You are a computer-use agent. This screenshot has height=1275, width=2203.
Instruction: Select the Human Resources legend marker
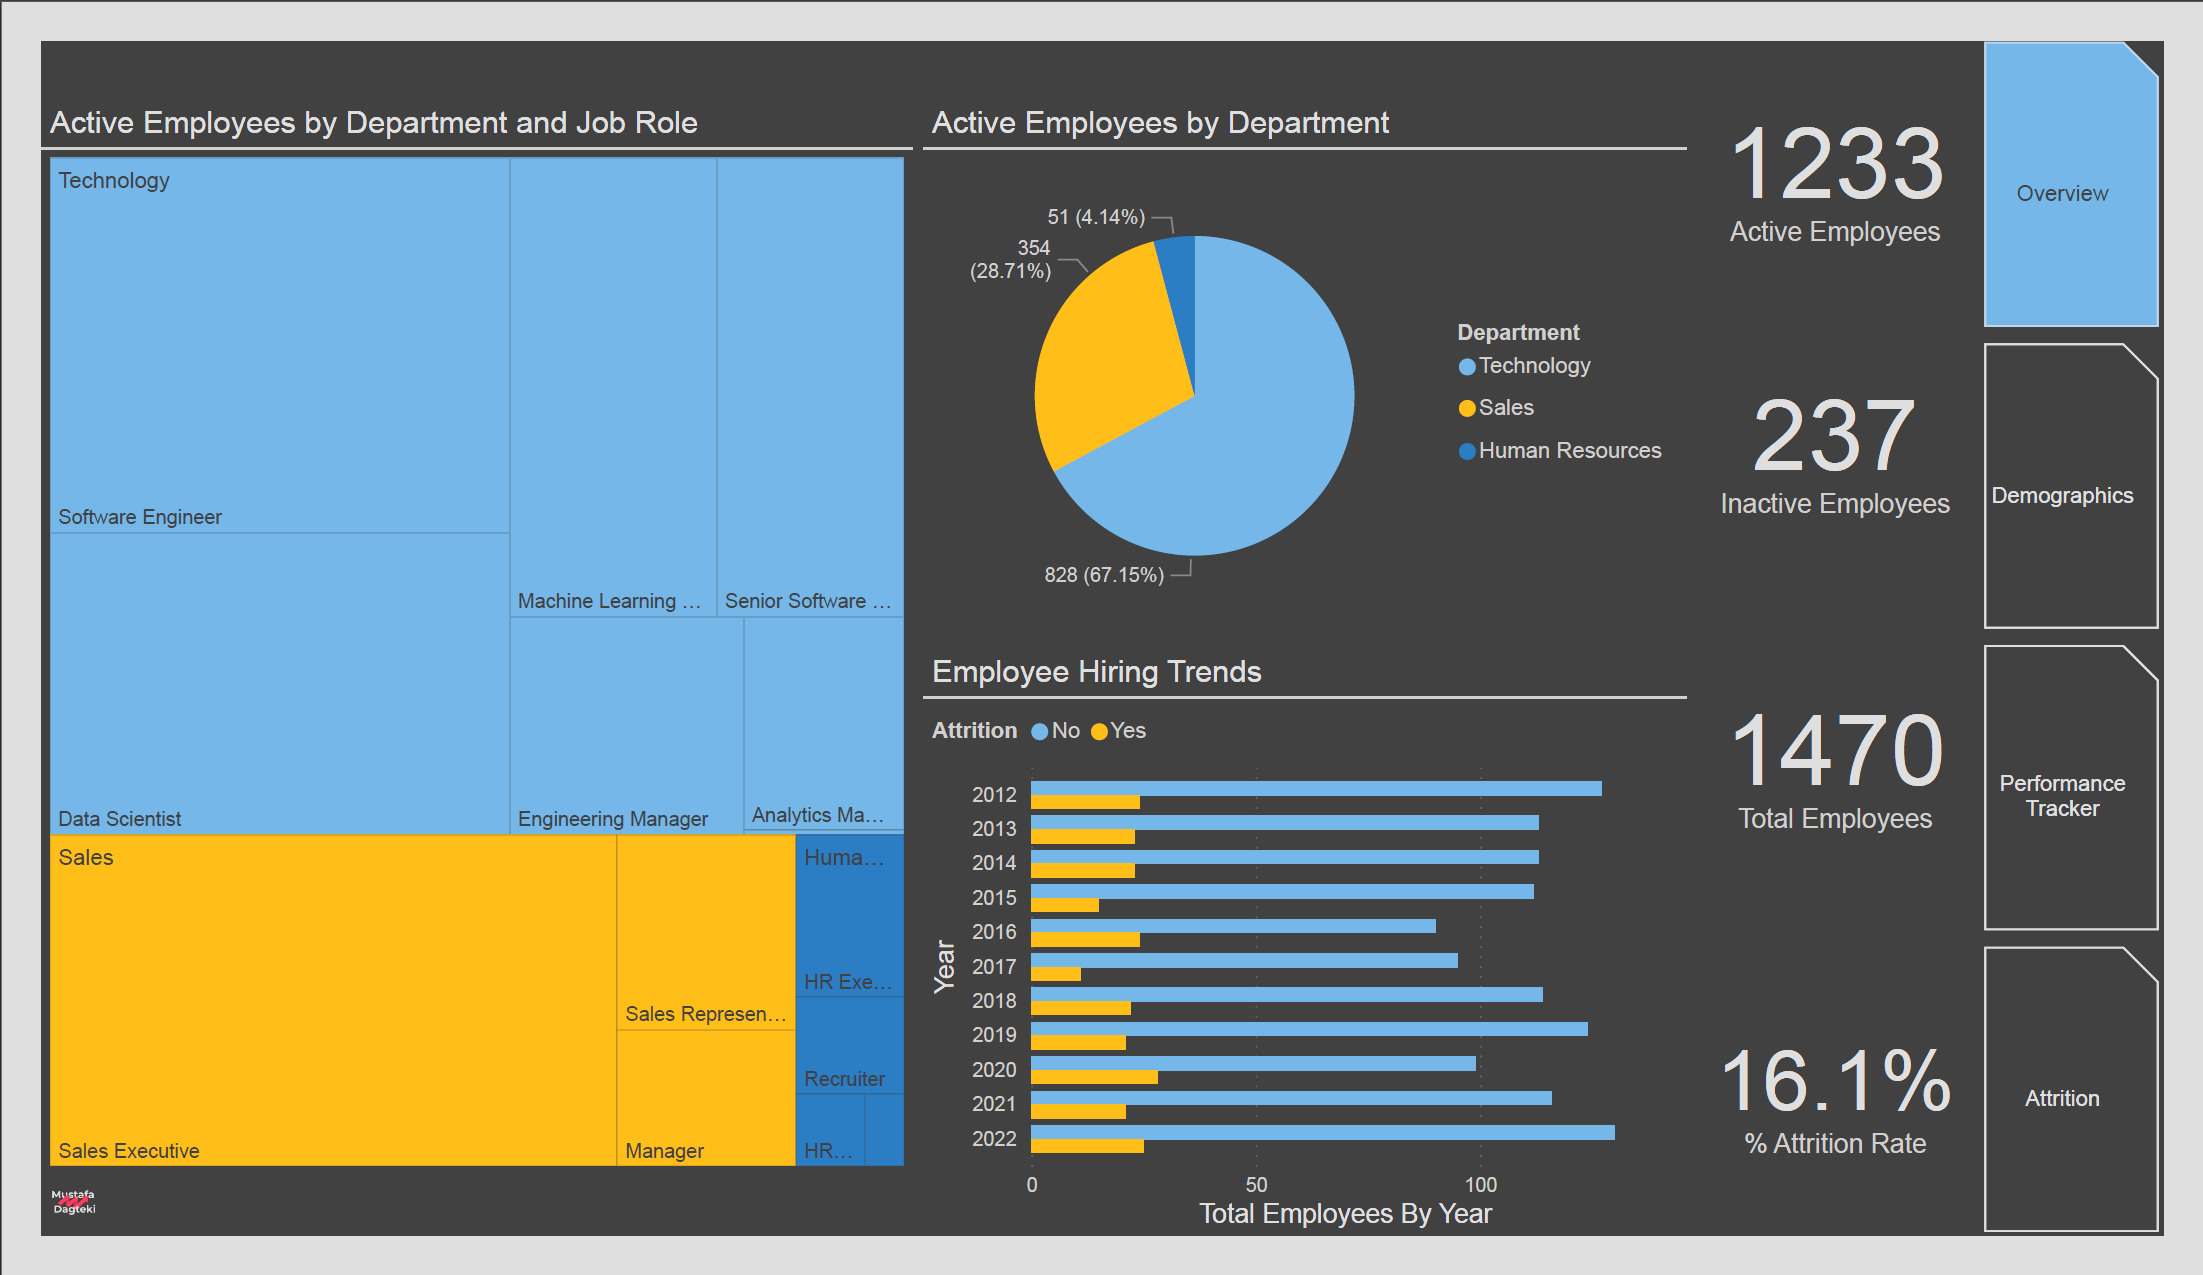tap(1467, 451)
